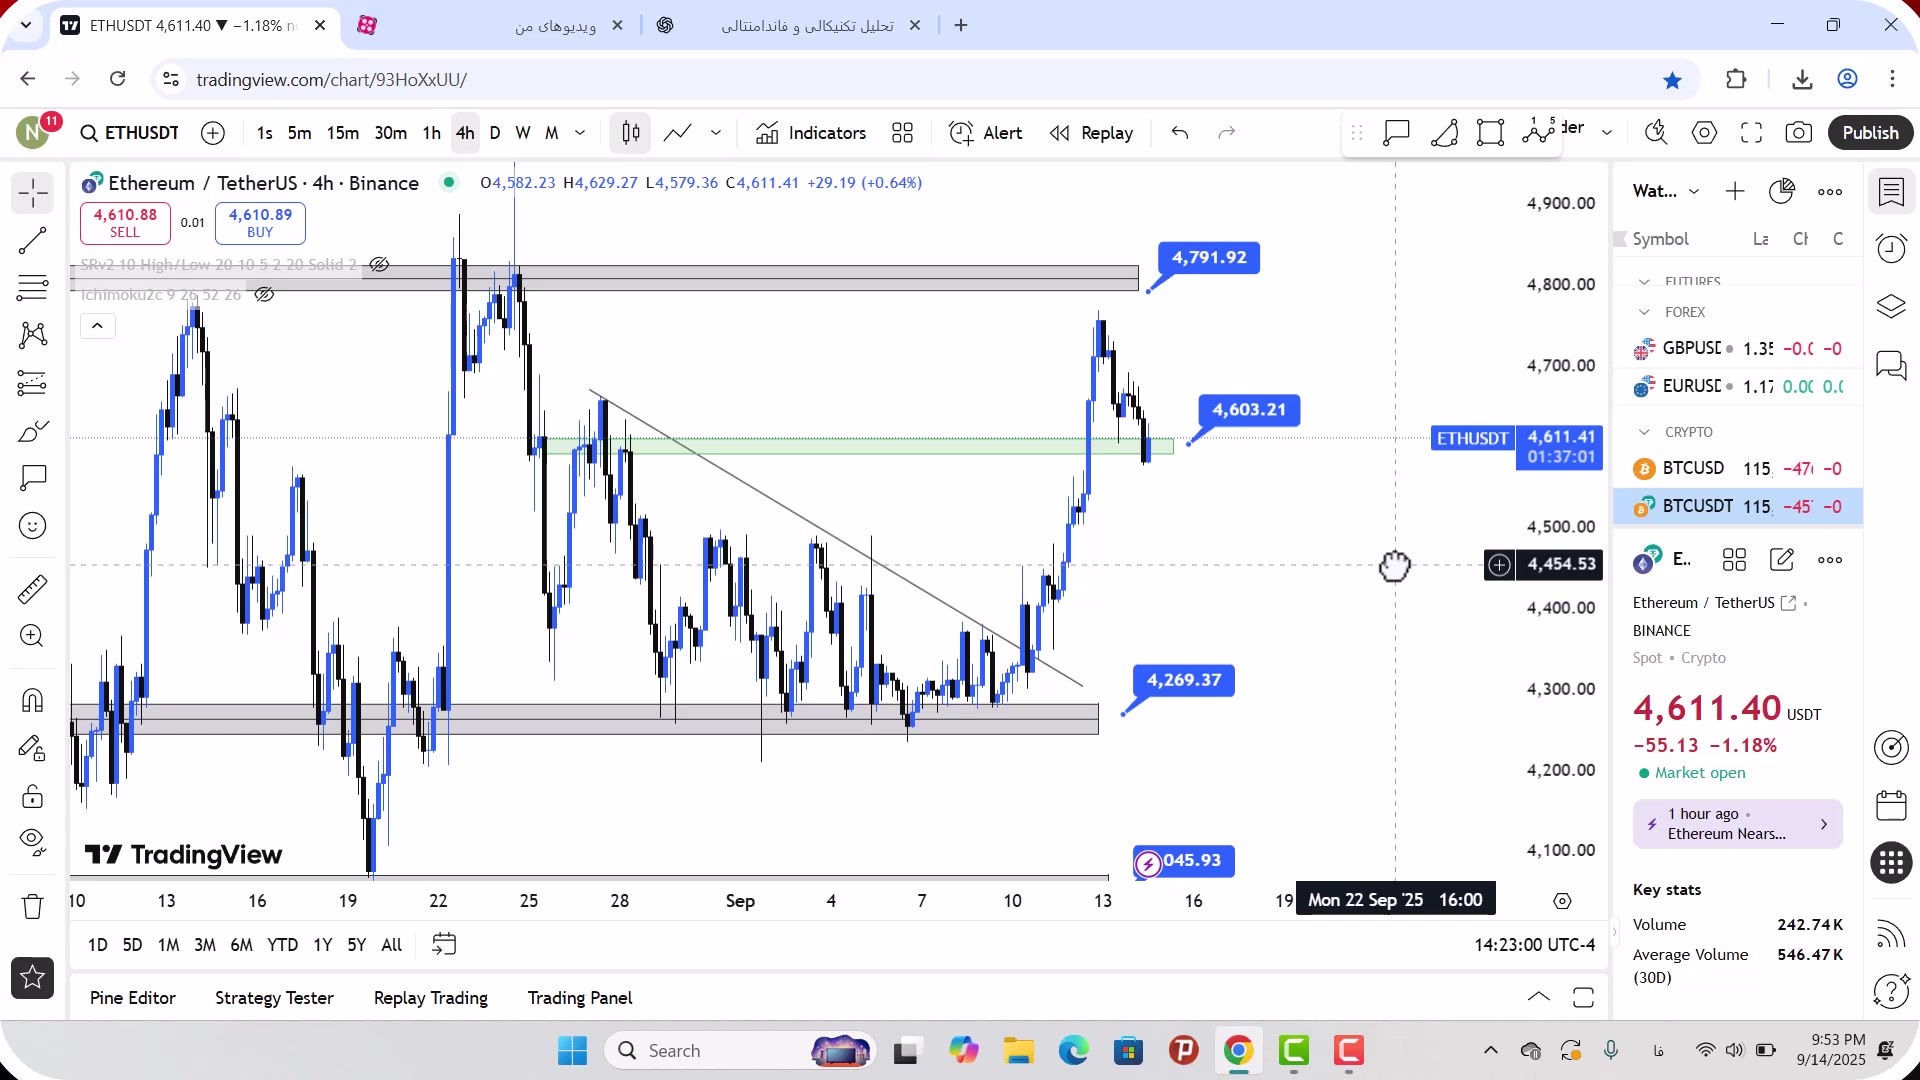This screenshot has height=1080, width=1920.
Task: Select BTCUSD in the watchlist
Action: (1738, 469)
